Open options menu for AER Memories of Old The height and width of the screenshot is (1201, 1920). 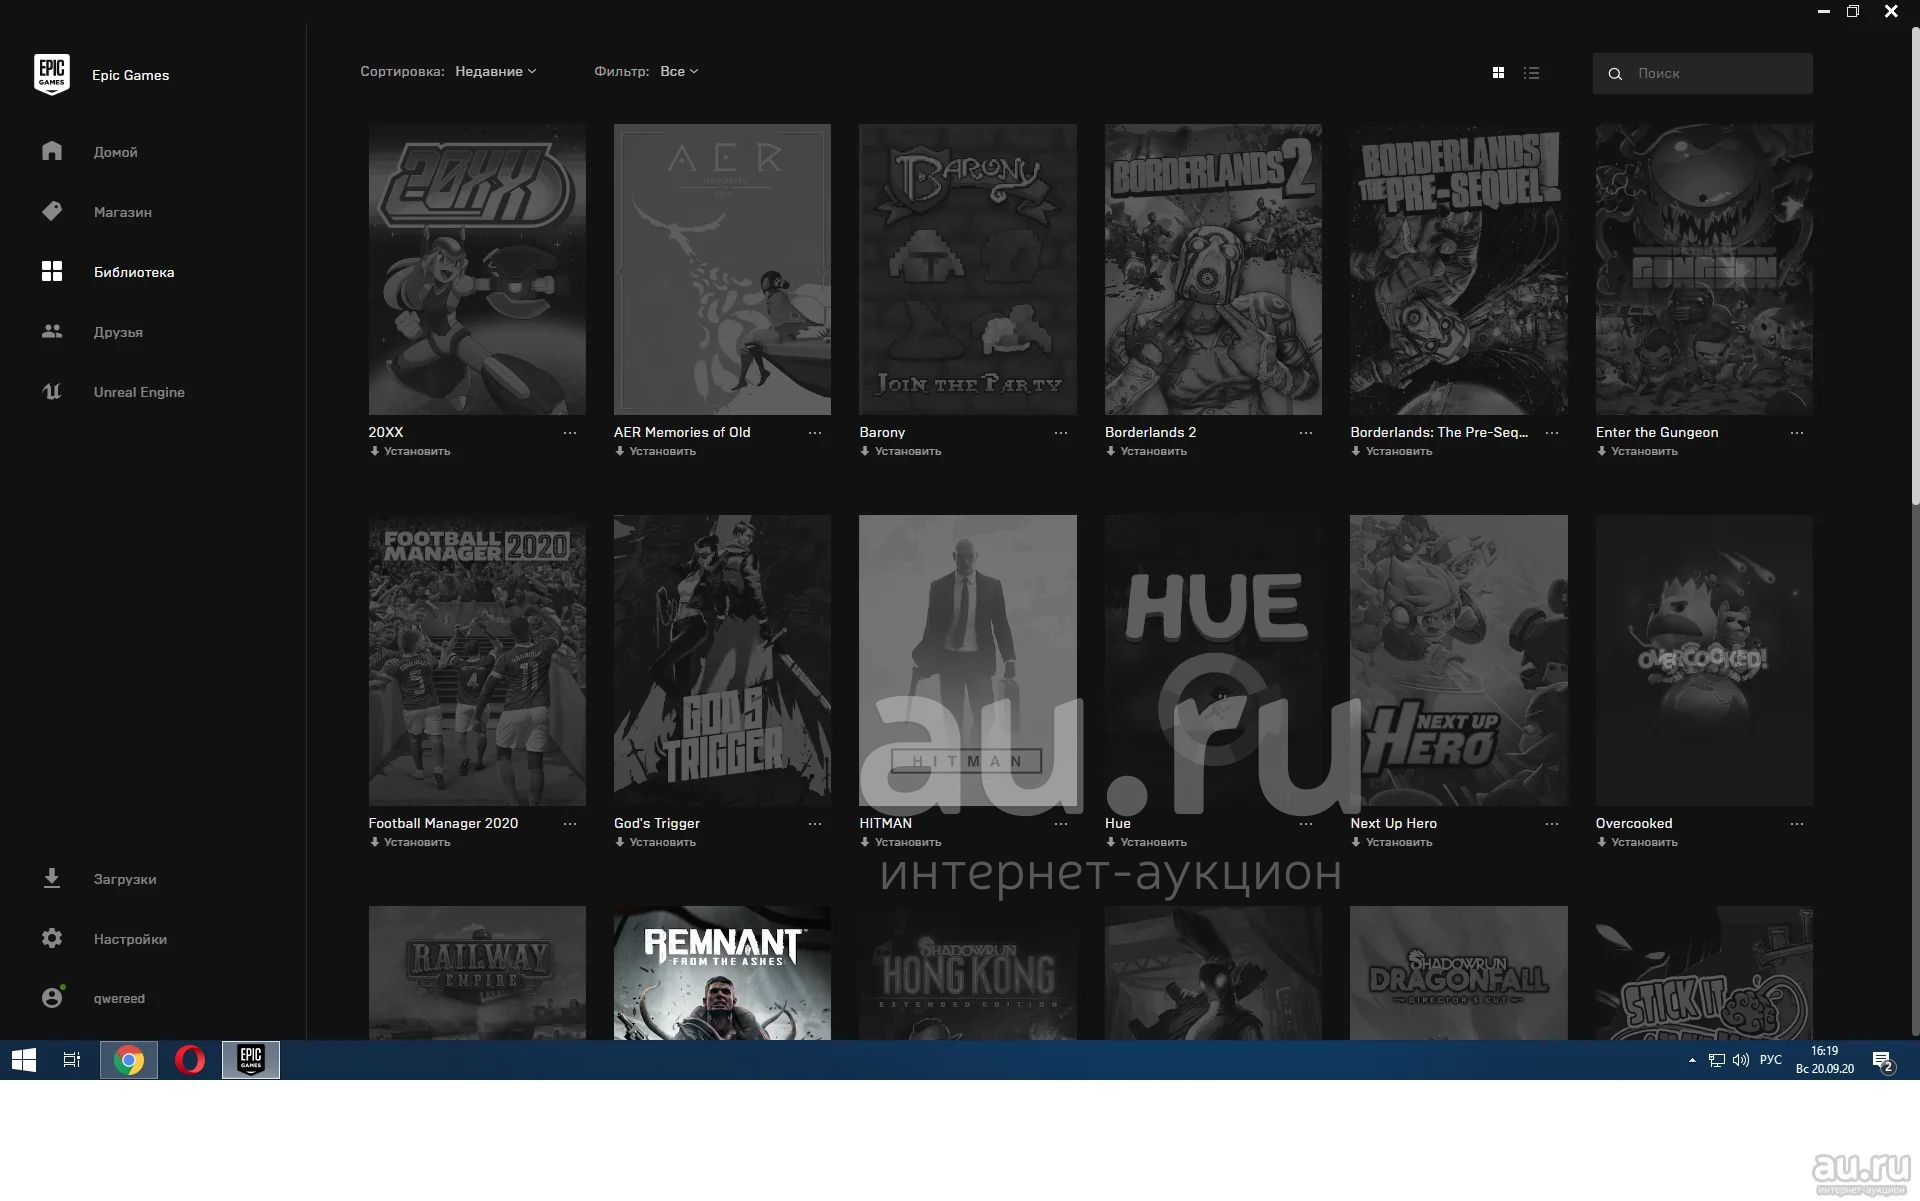tap(815, 433)
